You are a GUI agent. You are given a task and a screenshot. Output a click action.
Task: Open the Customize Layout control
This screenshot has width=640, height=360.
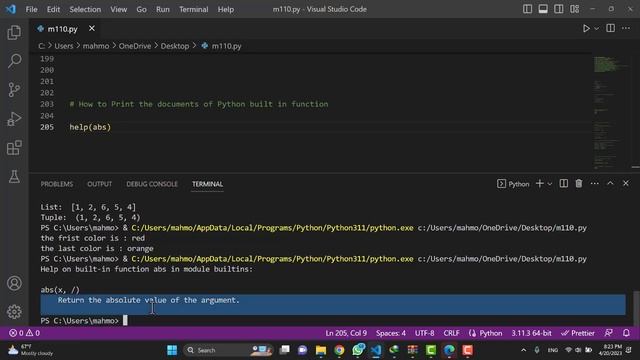pyautogui.click(x=575, y=9)
